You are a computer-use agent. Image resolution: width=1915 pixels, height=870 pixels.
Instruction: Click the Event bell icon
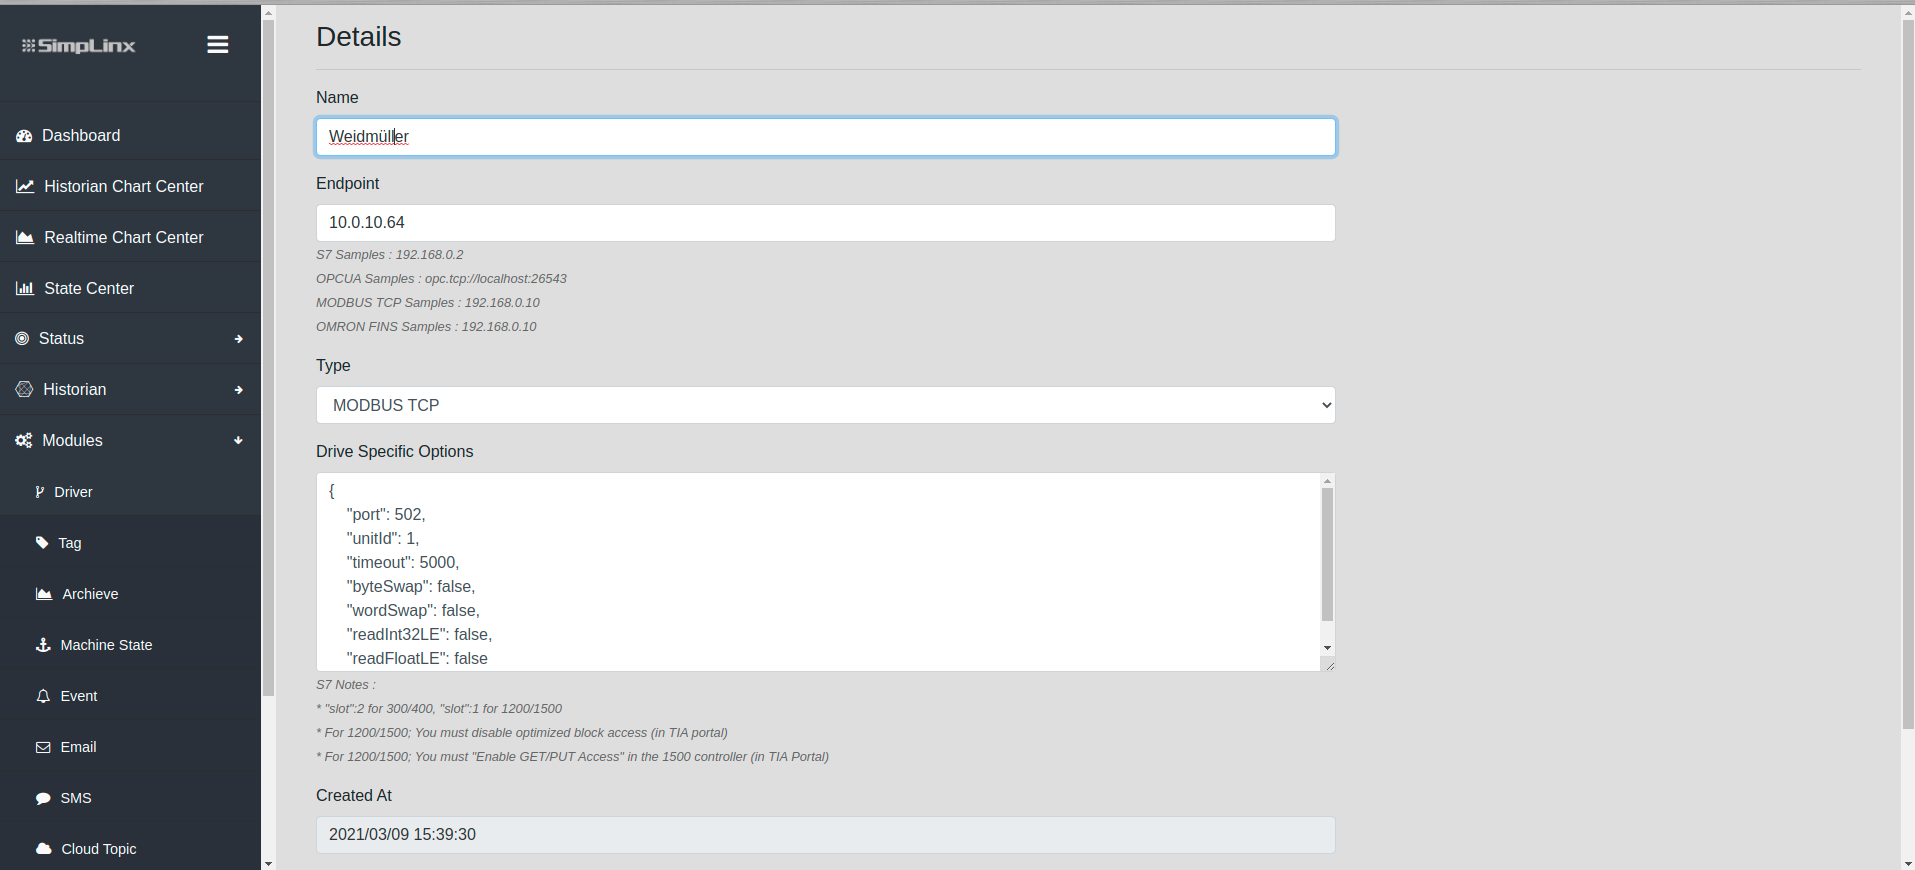(43, 697)
